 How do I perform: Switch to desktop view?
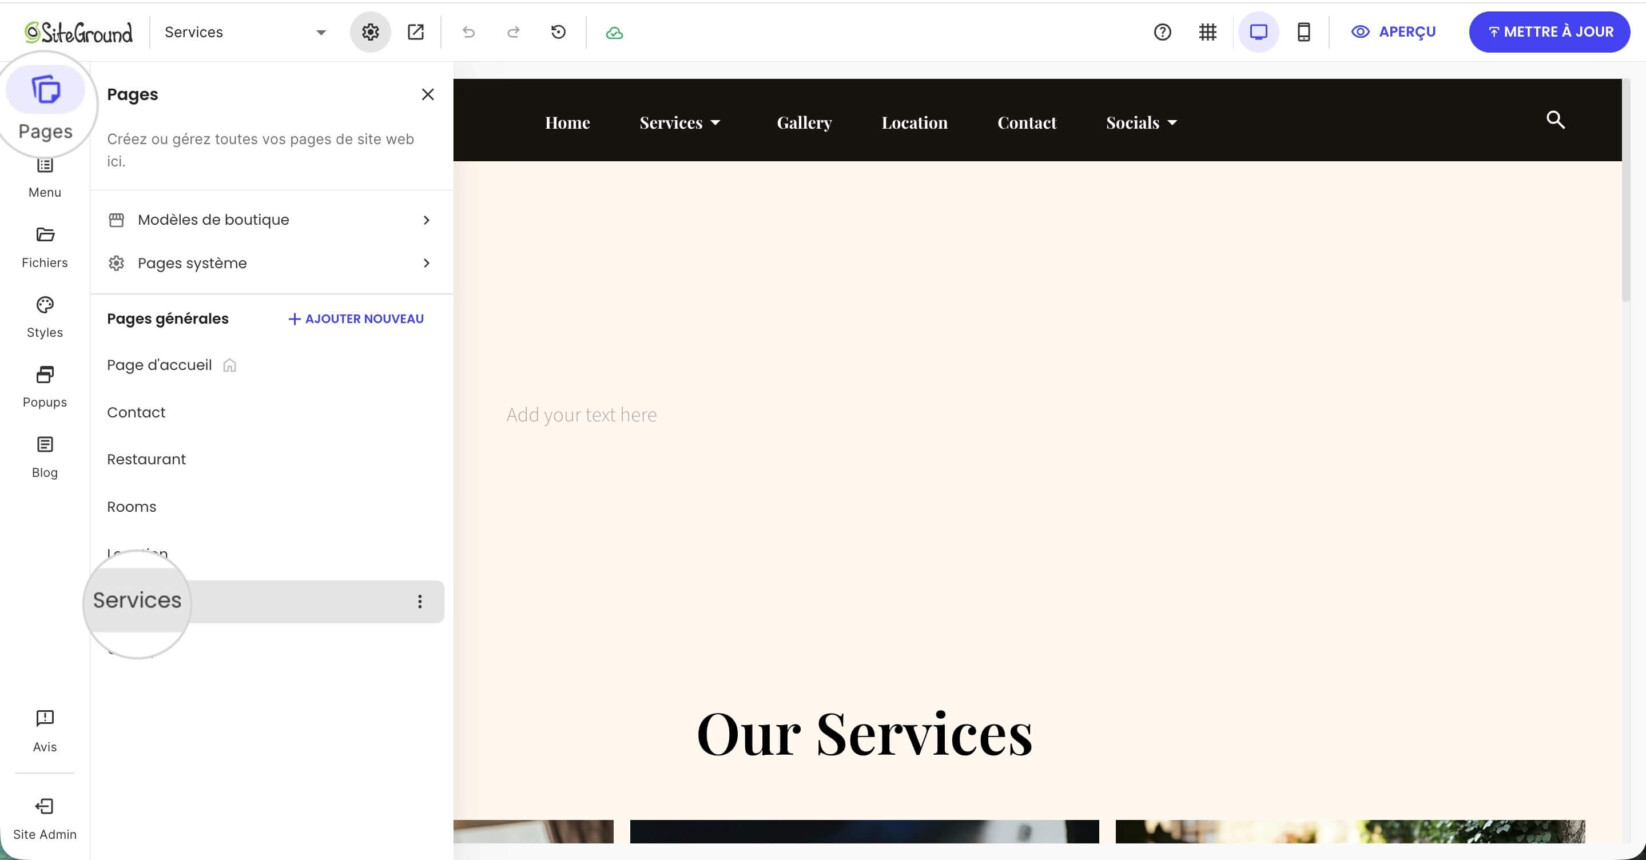1259,32
